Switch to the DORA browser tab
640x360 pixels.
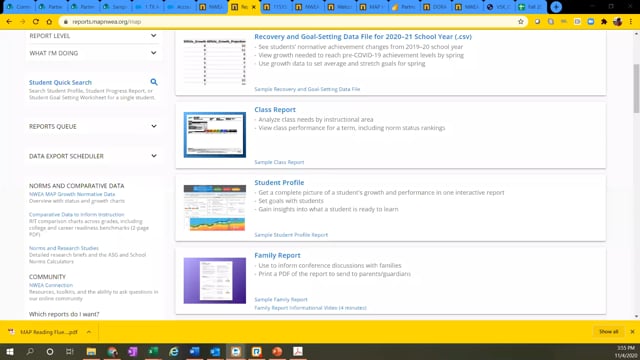tap(435, 7)
